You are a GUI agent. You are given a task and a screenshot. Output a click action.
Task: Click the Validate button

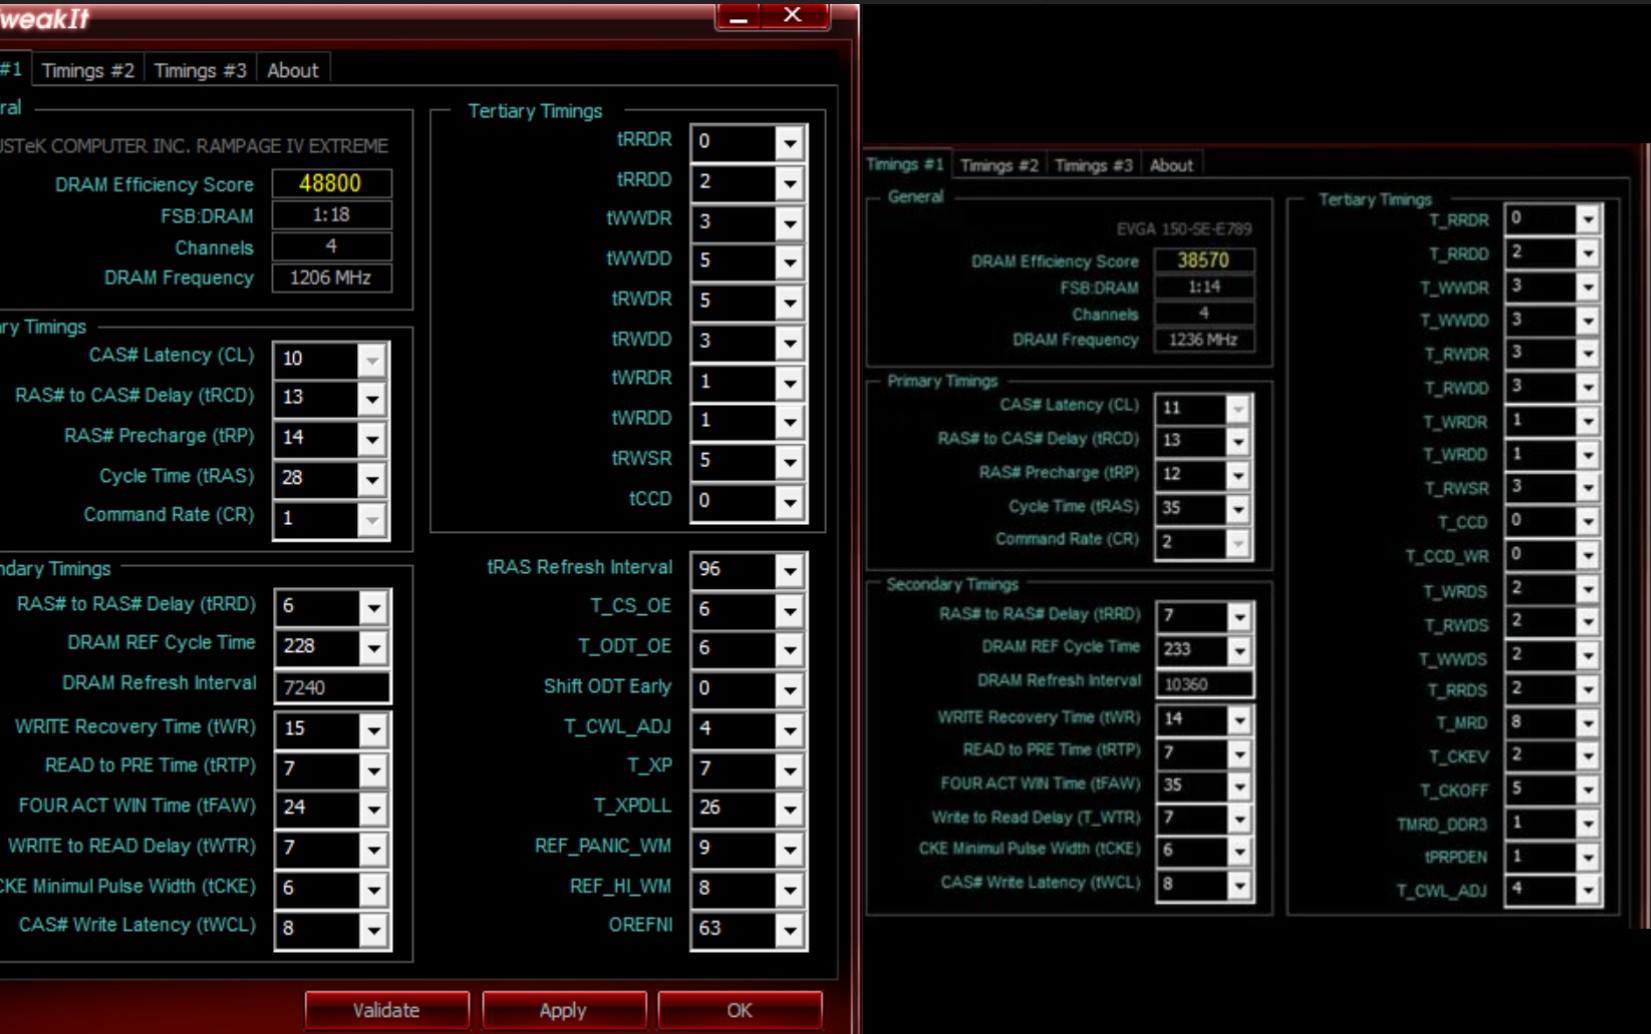coord(386,1010)
